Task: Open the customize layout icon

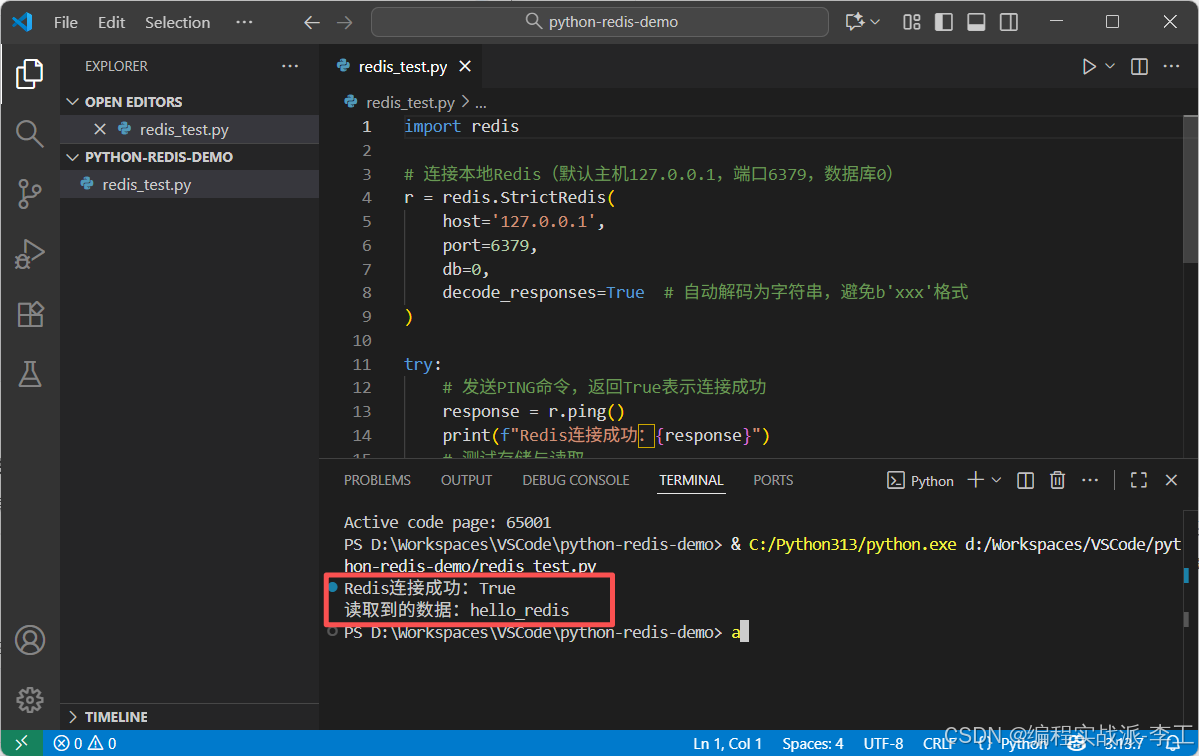Action: (x=911, y=22)
